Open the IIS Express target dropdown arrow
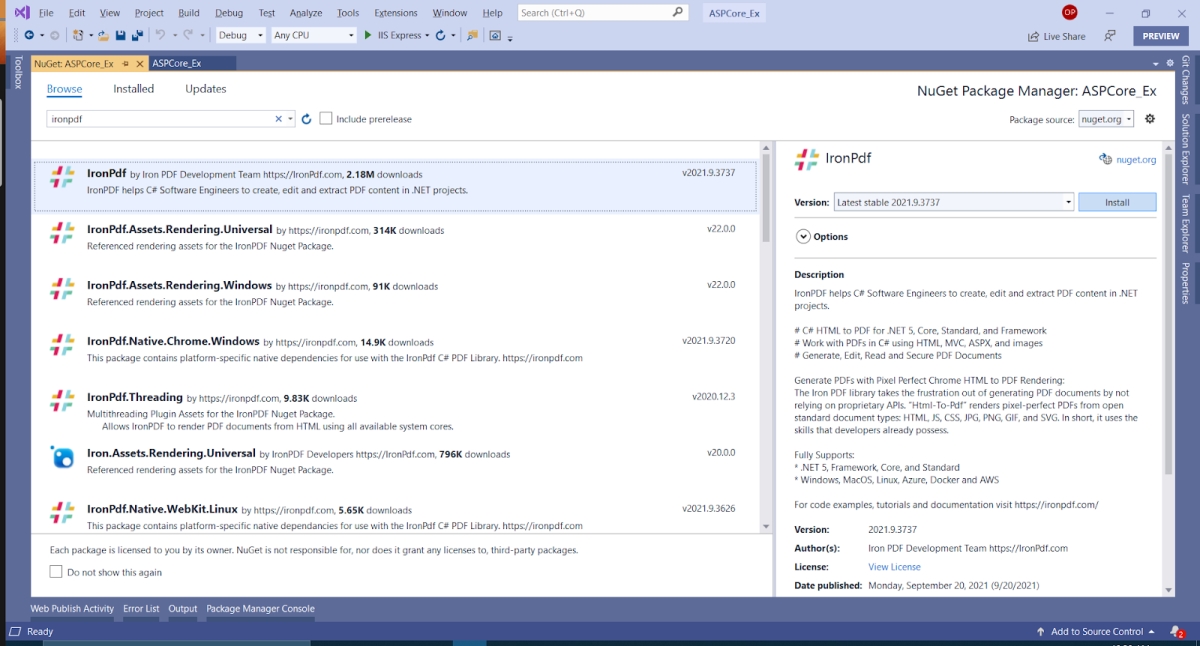This screenshot has height=646, width=1200. tap(427, 35)
